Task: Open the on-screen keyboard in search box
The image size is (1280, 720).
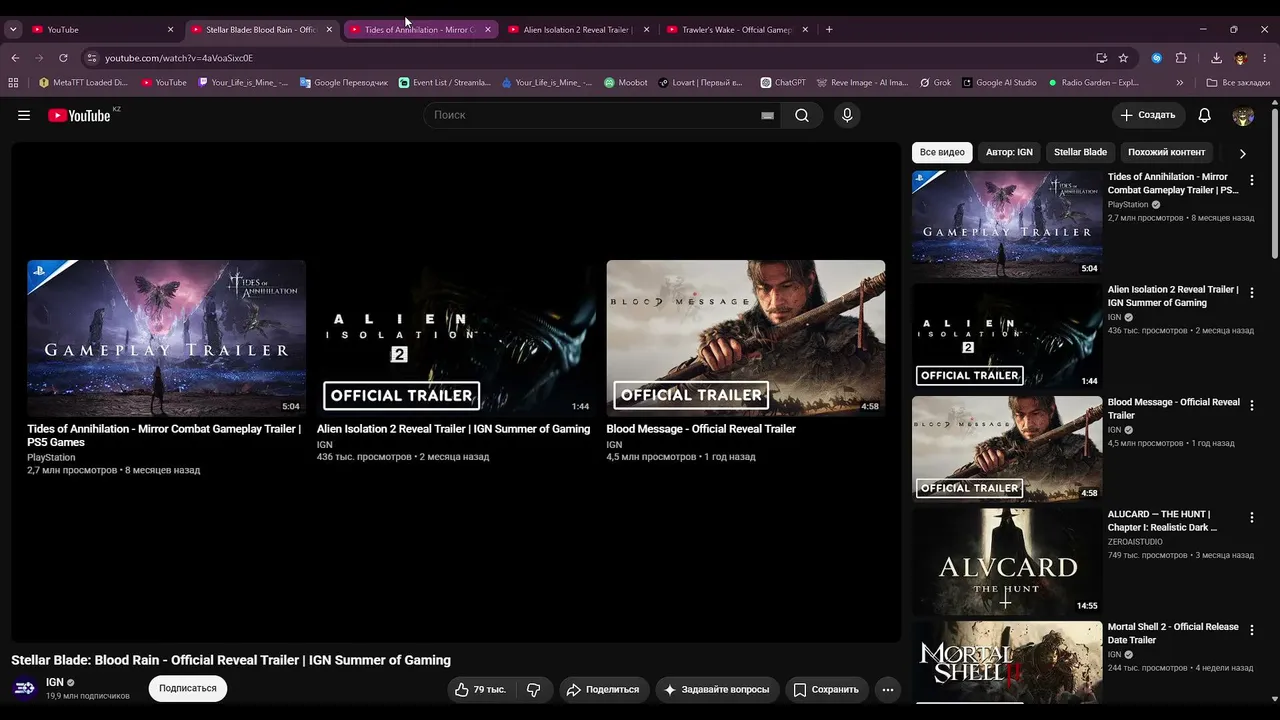Action: (767, 115)
